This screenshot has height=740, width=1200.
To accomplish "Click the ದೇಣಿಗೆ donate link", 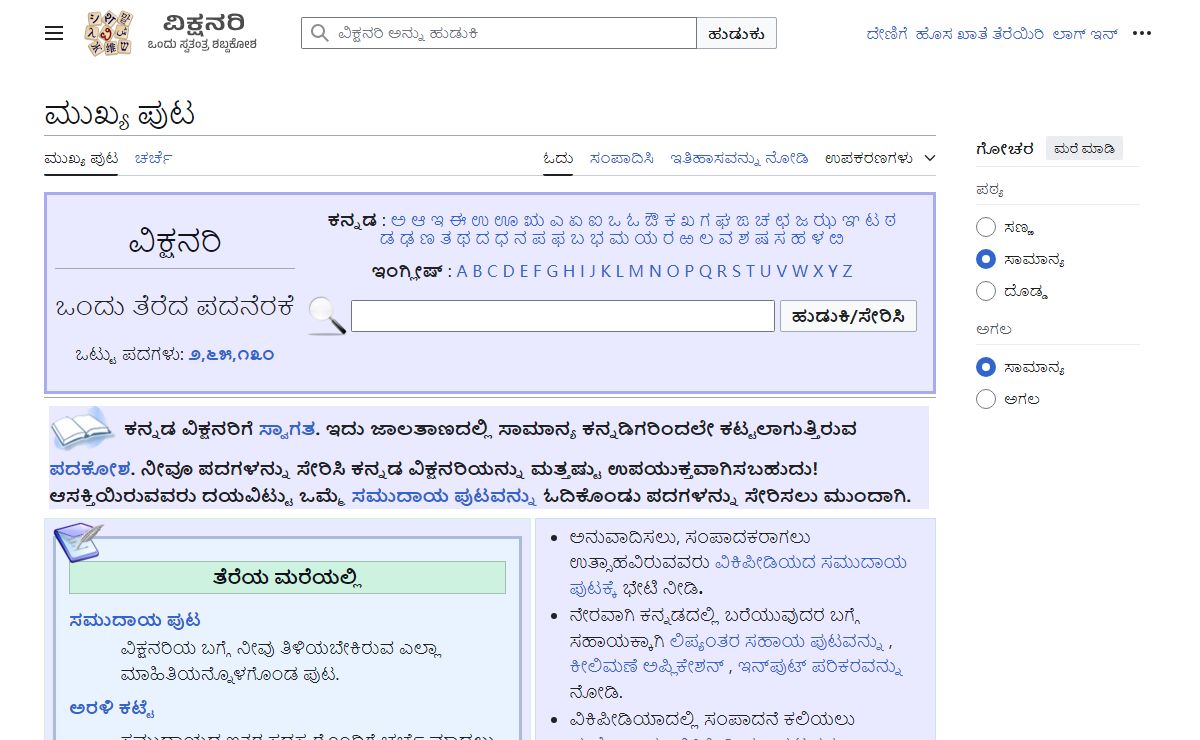I will click(x=887, y=33).
